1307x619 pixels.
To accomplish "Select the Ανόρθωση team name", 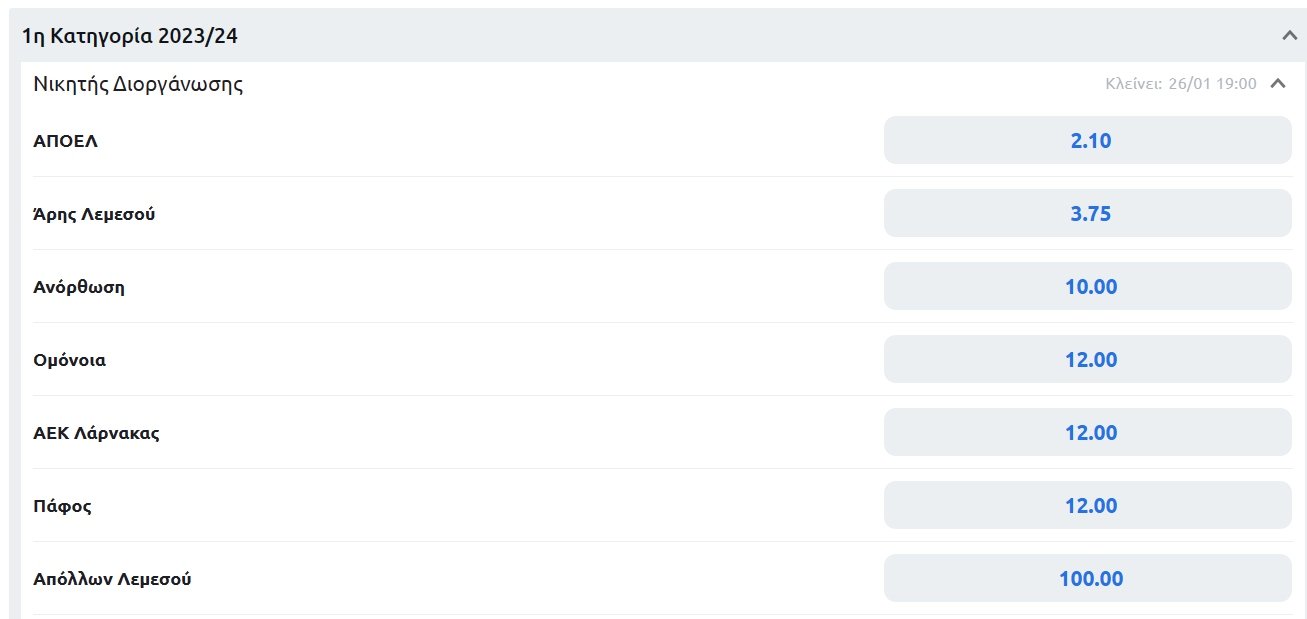I will pos(79,287).
